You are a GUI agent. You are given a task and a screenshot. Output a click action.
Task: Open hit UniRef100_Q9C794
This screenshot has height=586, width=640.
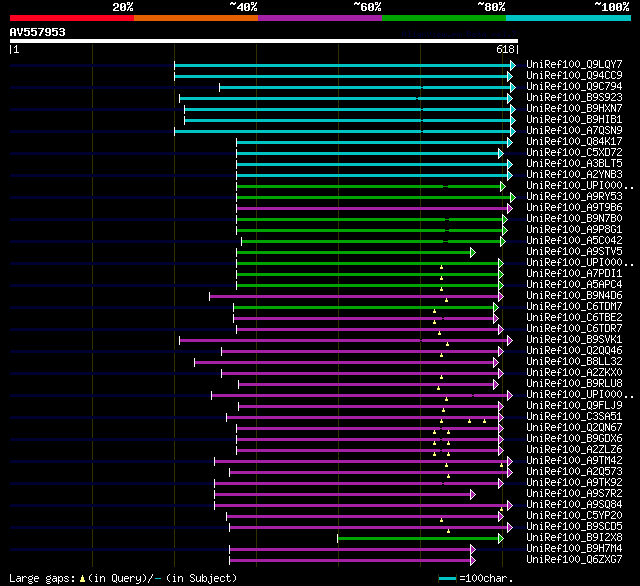click(574, 87)
